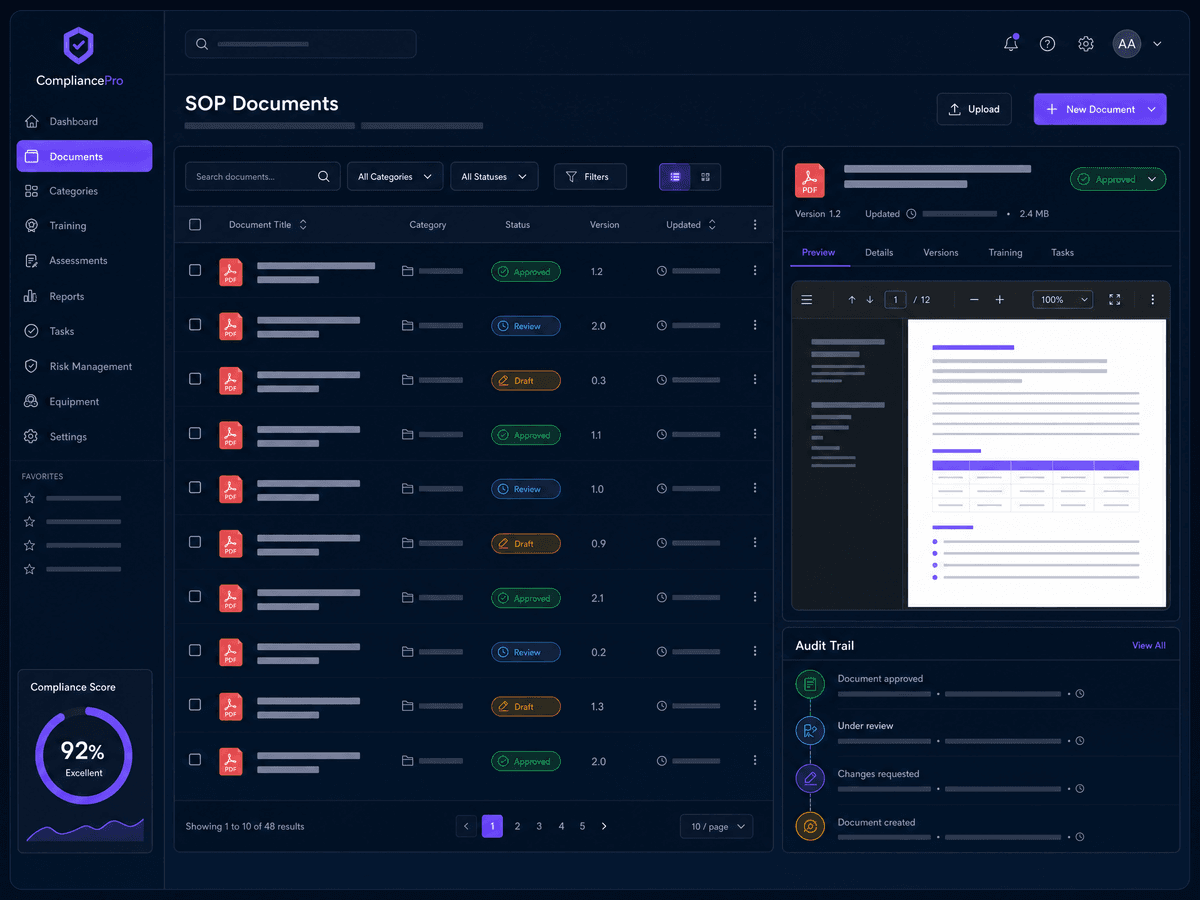Viewport: 1200px width, 900px height.
Task: Open the Filters button
Action: click(x=590, y=177)
